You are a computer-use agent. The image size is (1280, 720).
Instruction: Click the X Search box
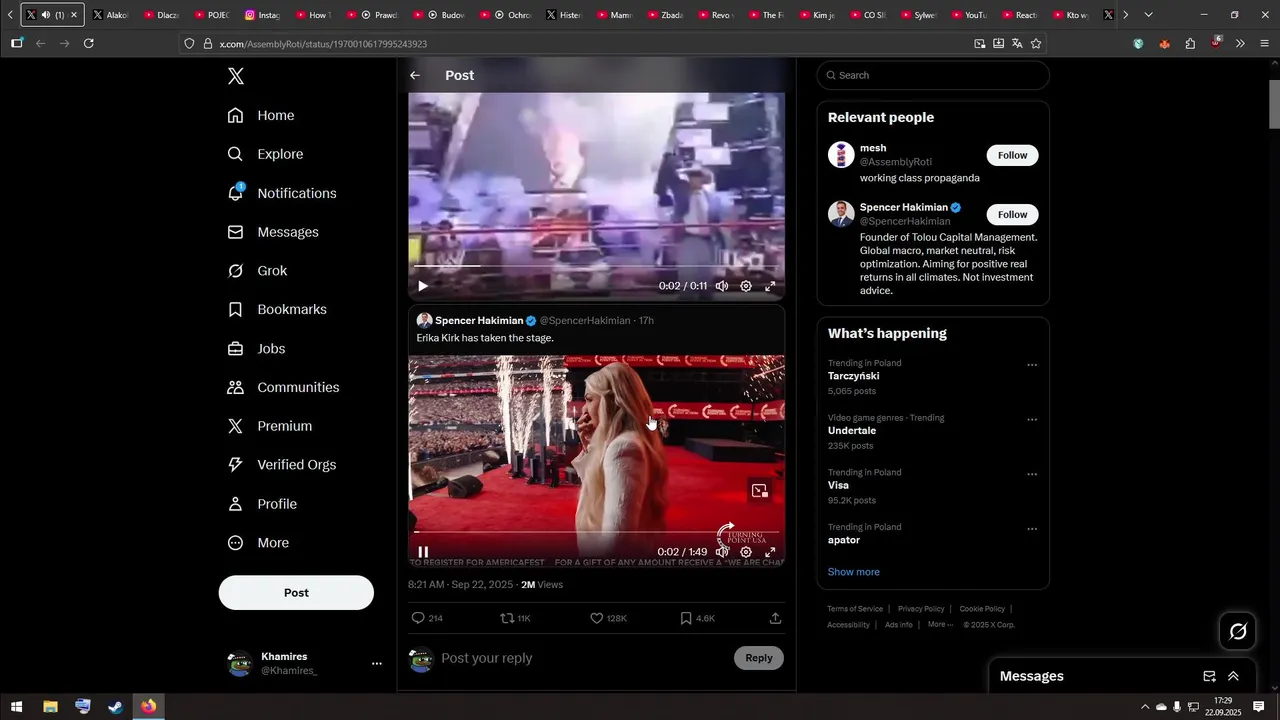click(933, 75)
